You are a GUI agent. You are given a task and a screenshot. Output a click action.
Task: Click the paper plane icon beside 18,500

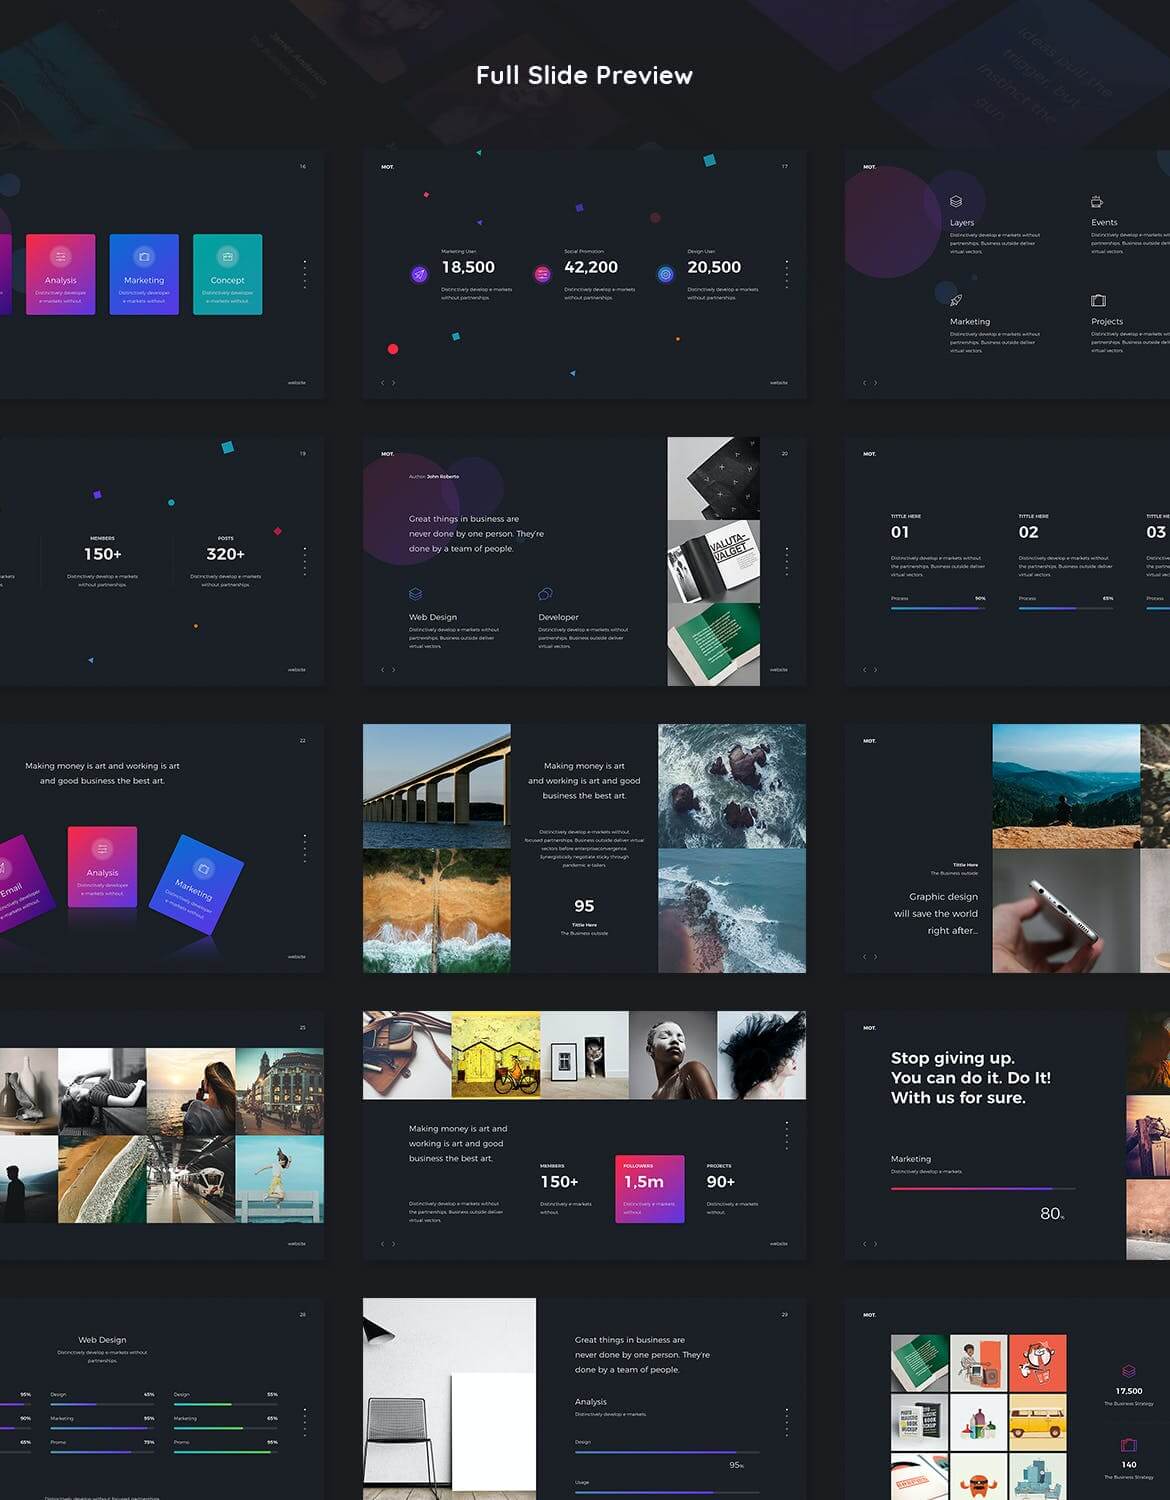click(419, 274)
